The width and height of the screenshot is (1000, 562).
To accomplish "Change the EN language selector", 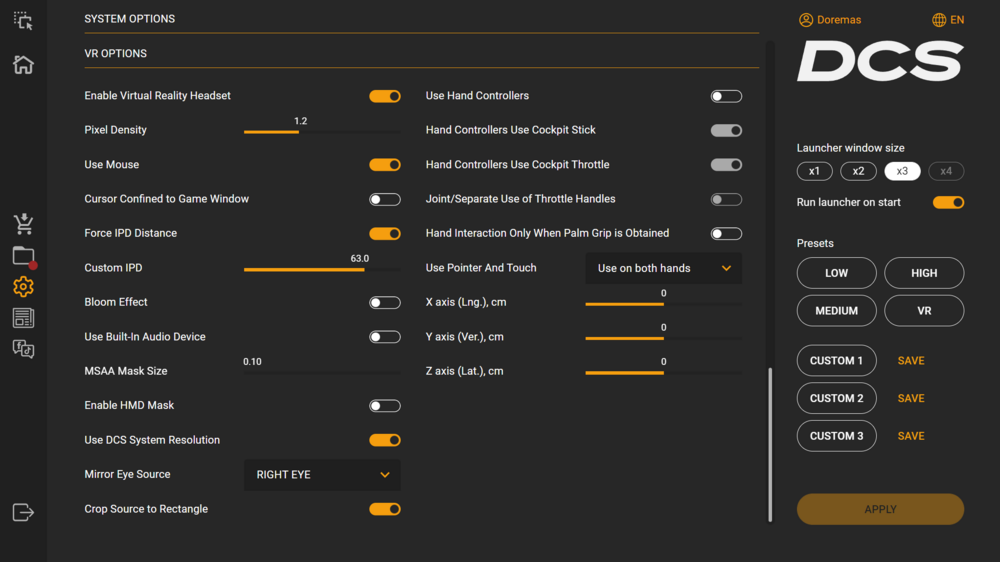I will (x=948, y=20).
